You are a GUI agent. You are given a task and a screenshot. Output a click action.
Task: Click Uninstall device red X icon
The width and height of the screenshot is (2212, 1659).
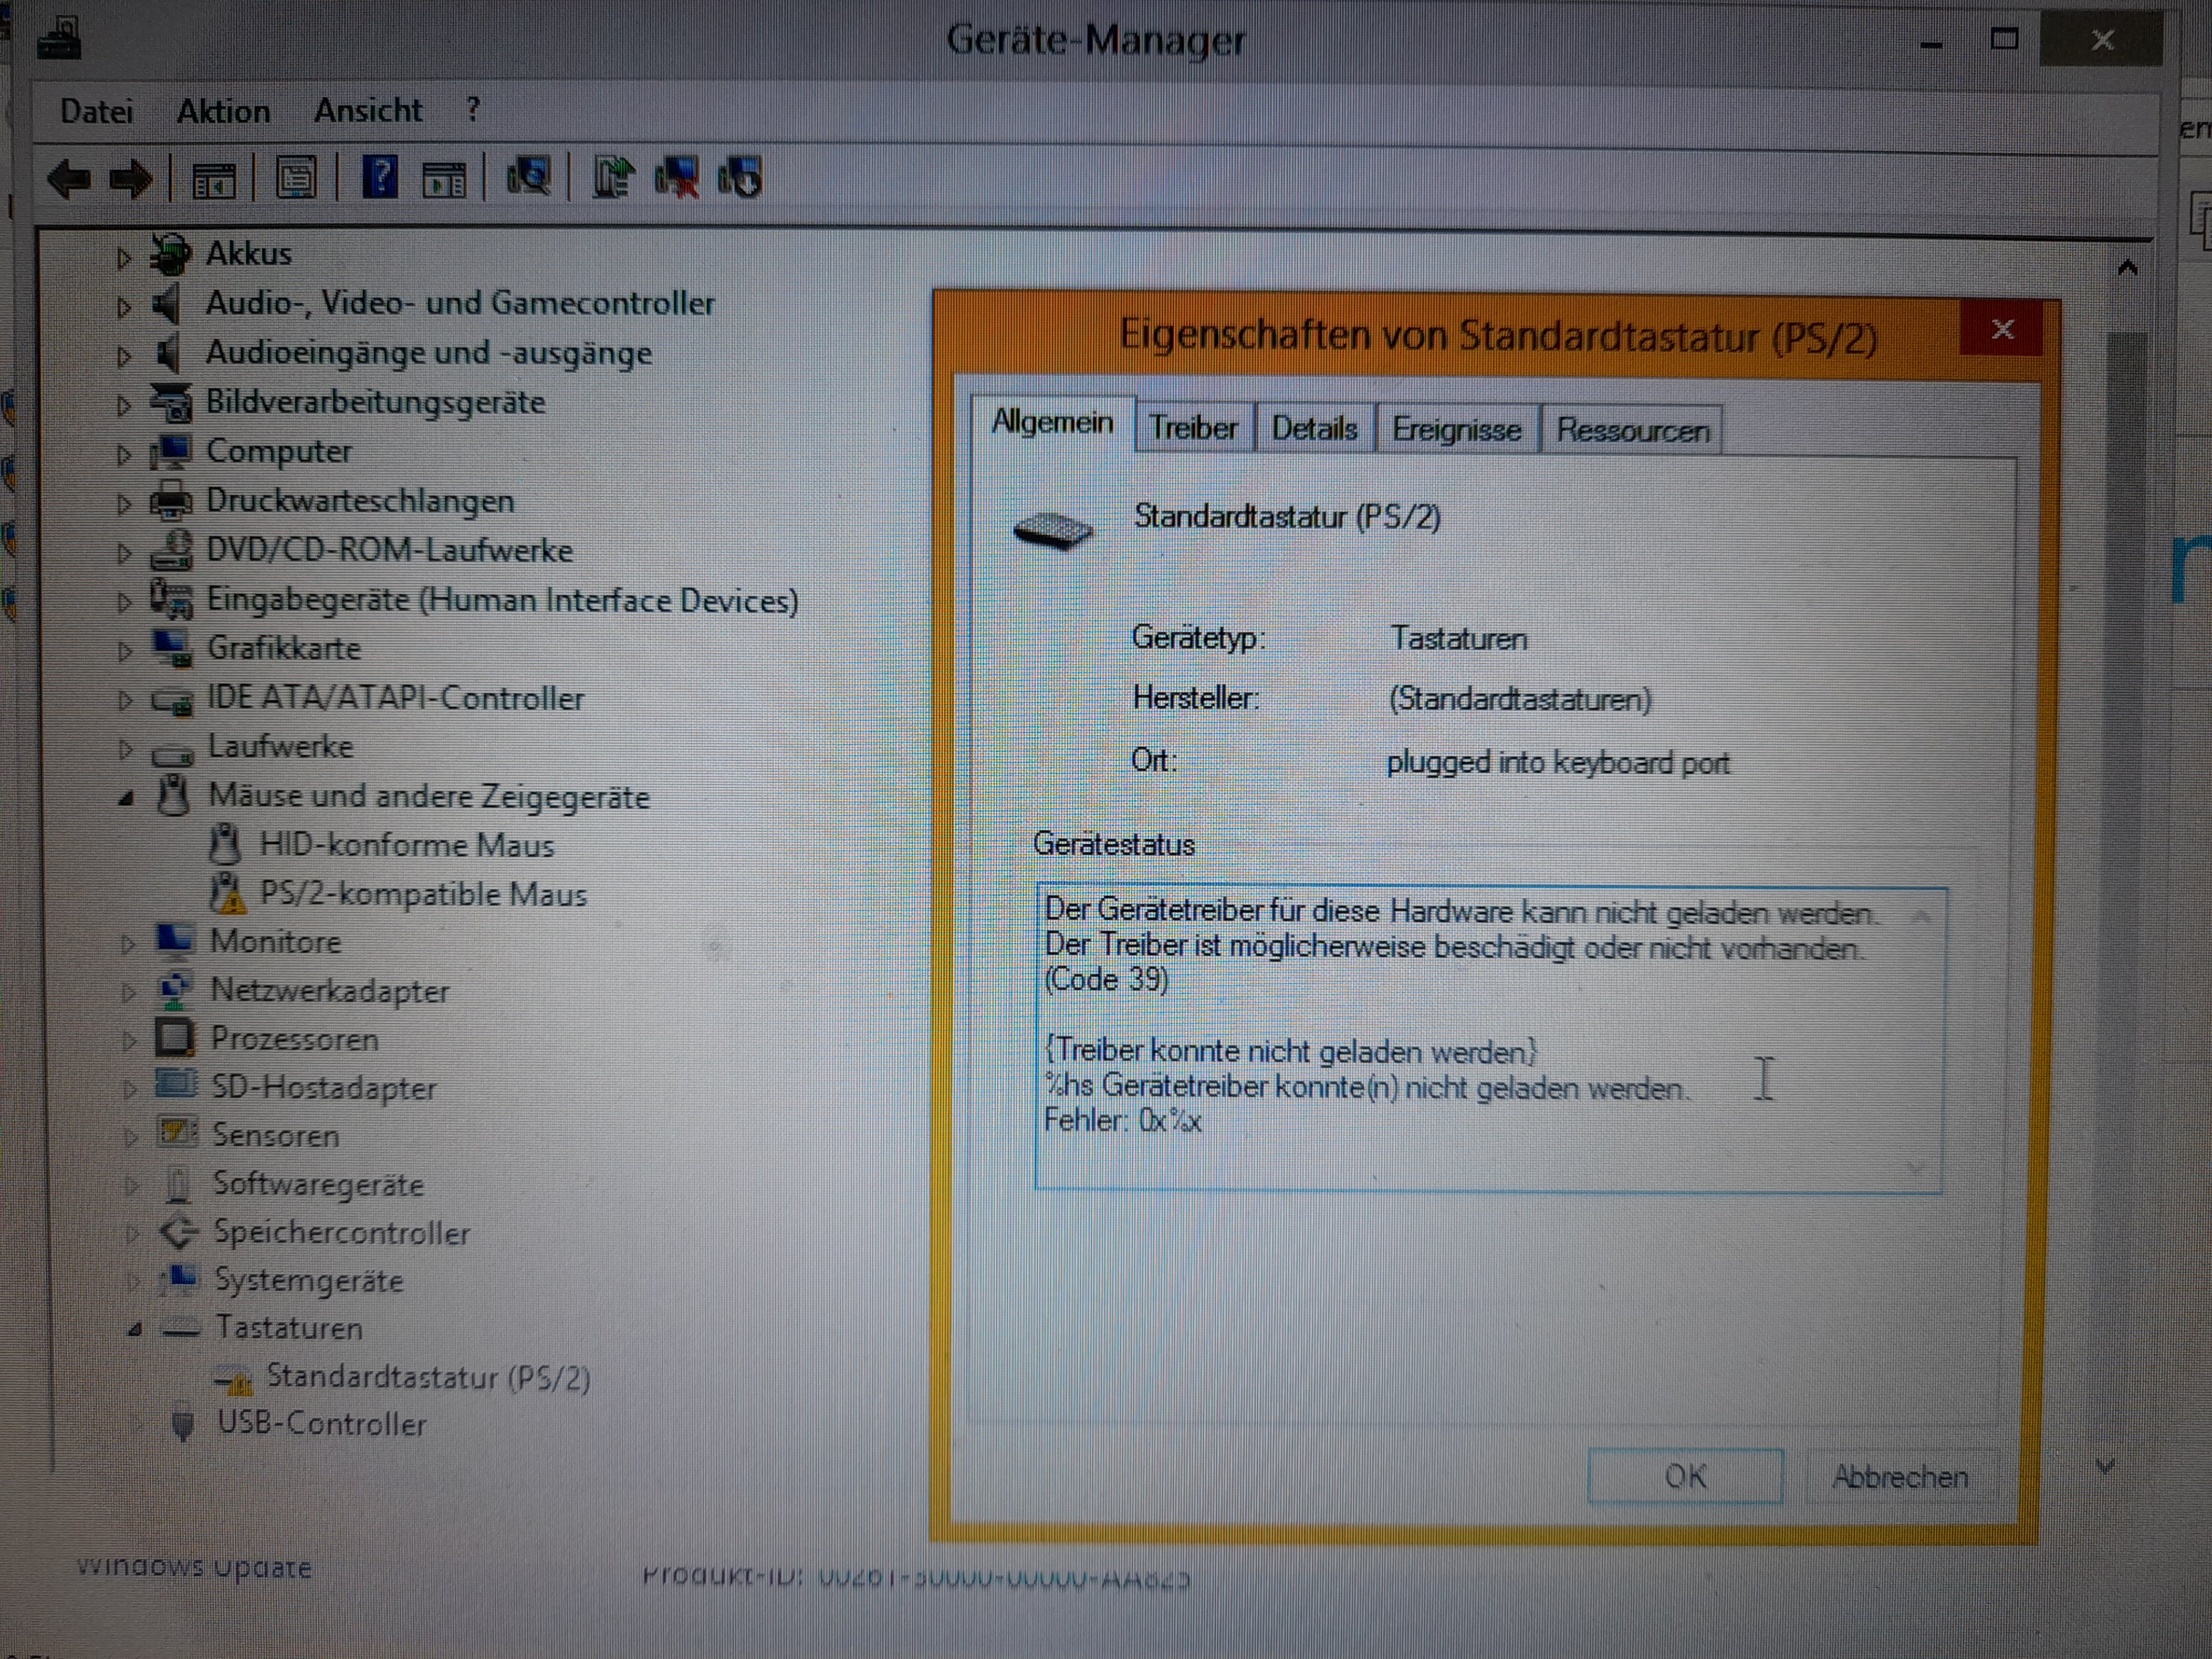(677, 178)
